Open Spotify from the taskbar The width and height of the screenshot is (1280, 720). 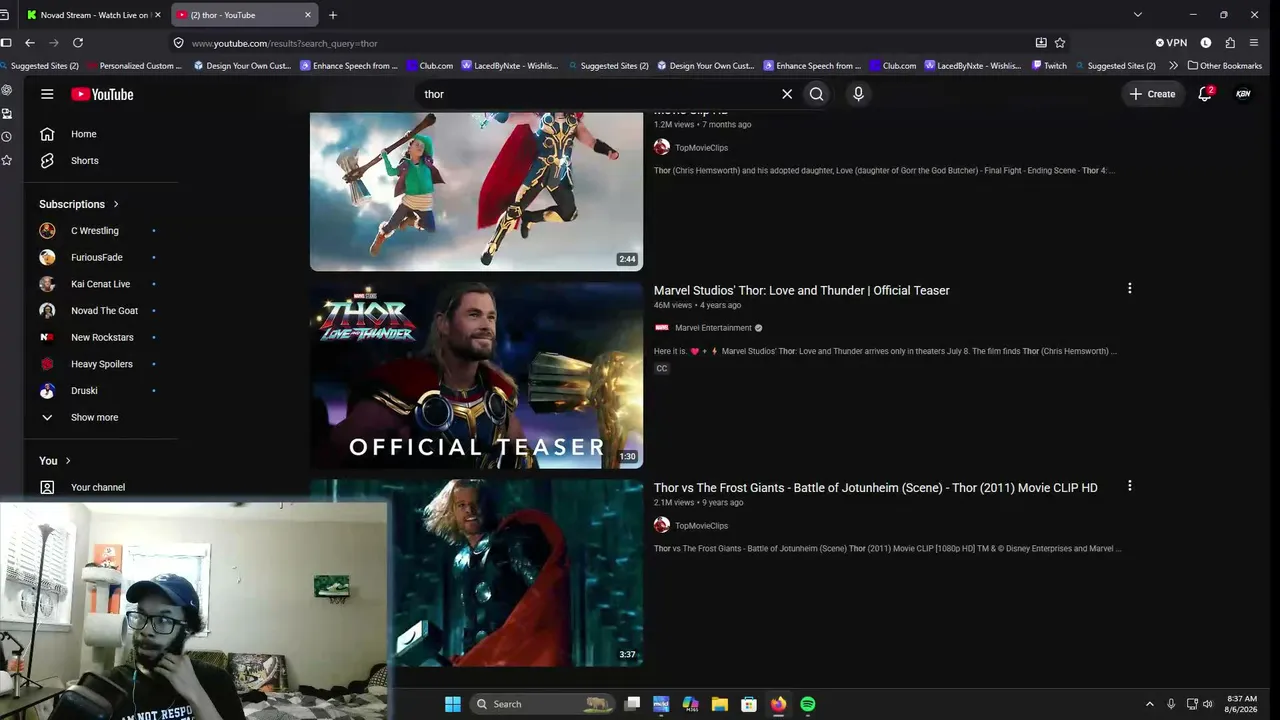coord(808,704)
